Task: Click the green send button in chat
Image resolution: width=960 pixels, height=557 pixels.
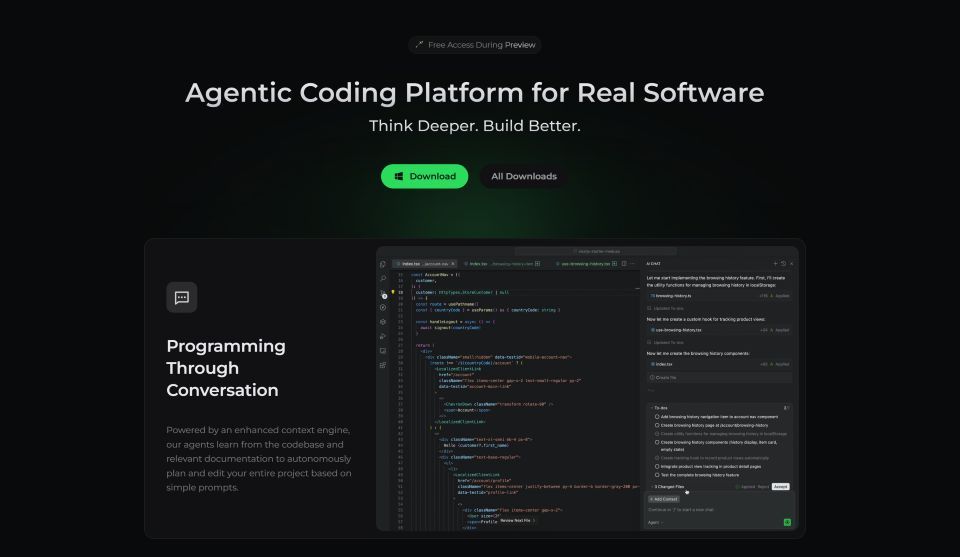Action: coord(787,522)
